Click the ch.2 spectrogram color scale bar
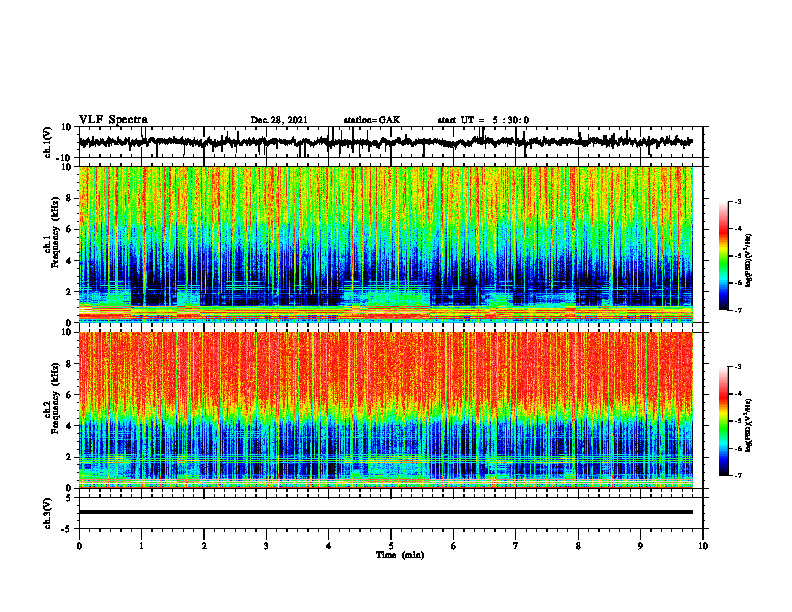 click(723, 421)
